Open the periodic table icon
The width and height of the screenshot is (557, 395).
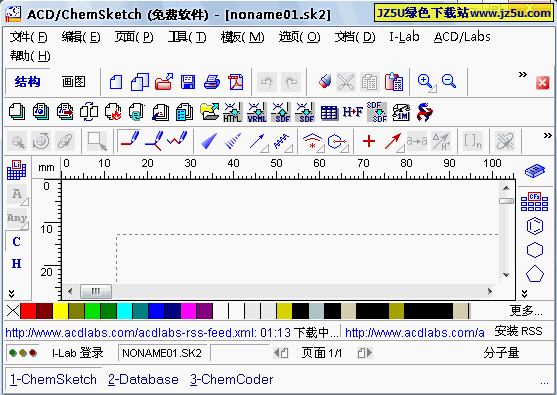[x=16, y=169]
